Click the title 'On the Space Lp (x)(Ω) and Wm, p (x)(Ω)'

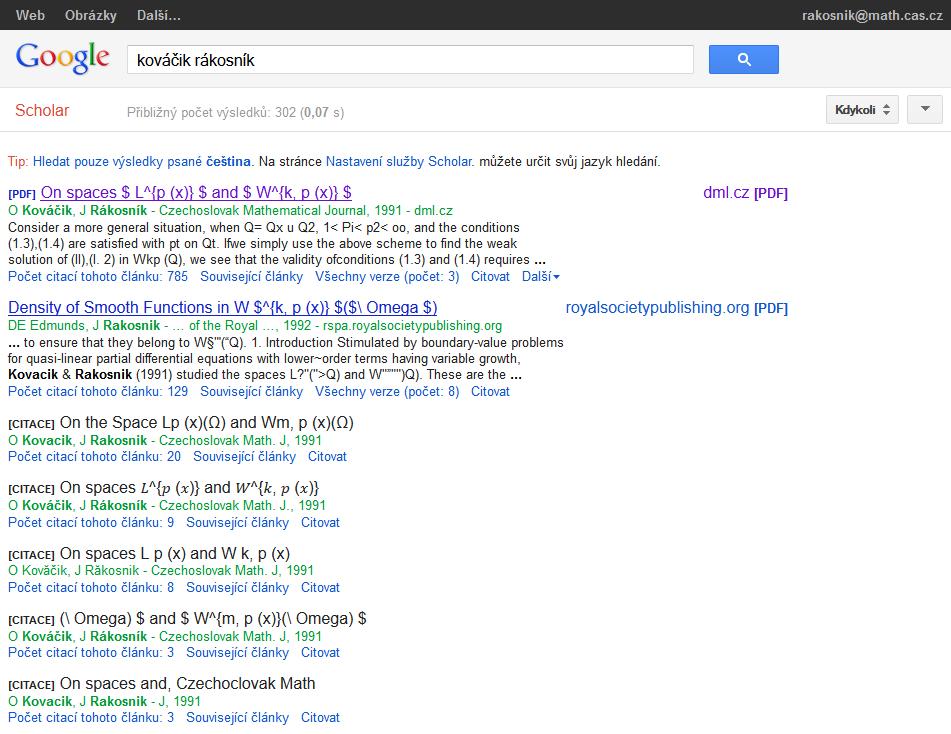206,422
